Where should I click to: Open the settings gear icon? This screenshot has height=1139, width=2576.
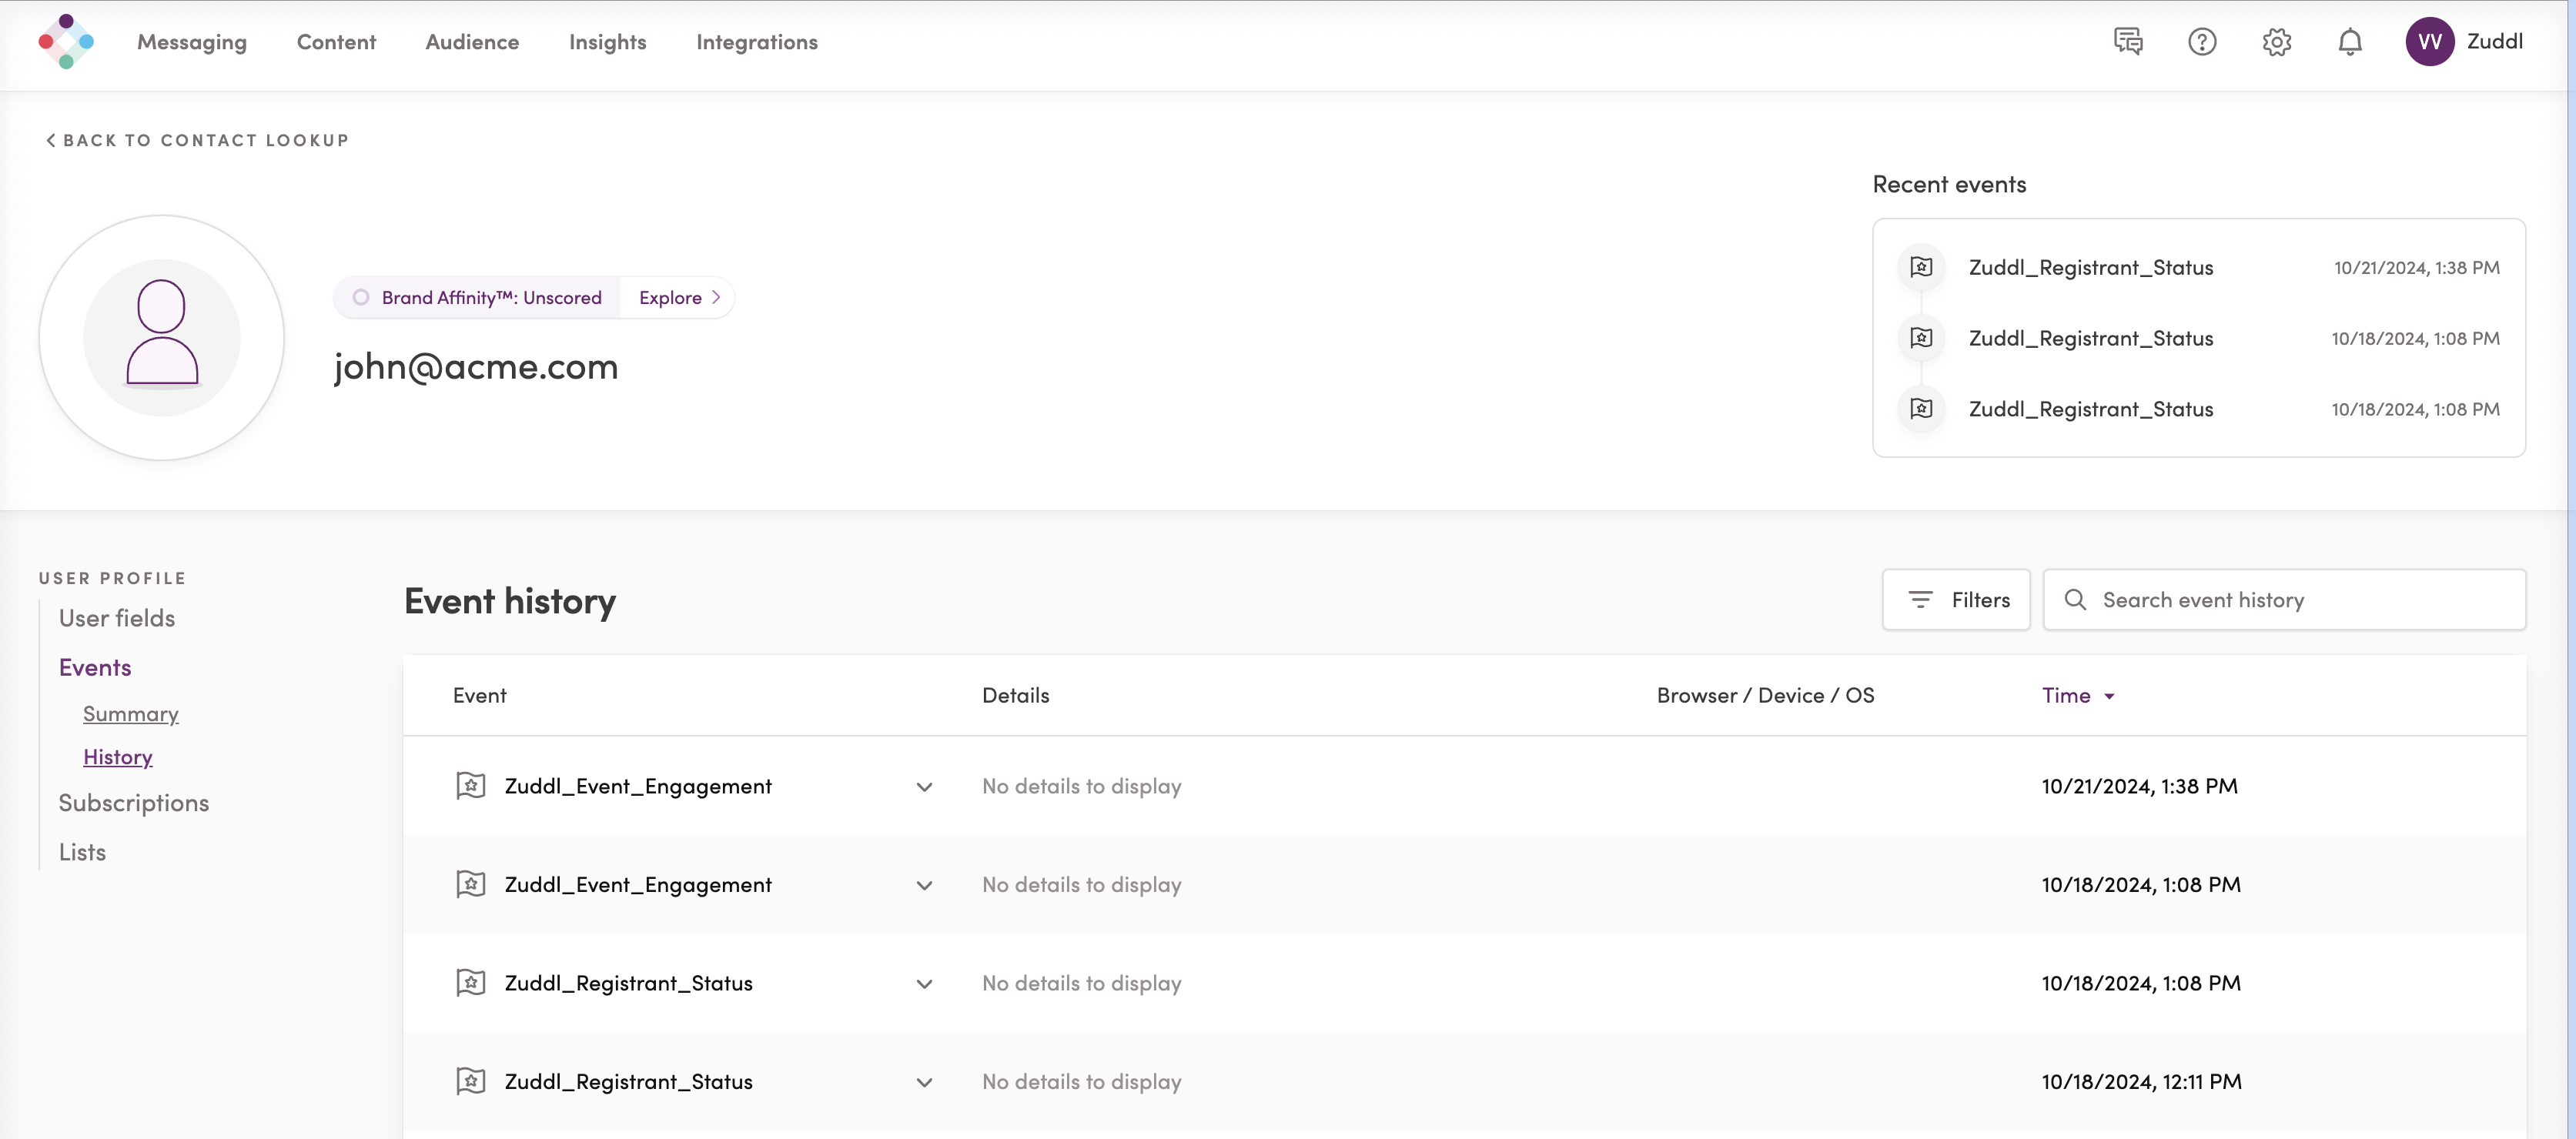[2277, 42]
